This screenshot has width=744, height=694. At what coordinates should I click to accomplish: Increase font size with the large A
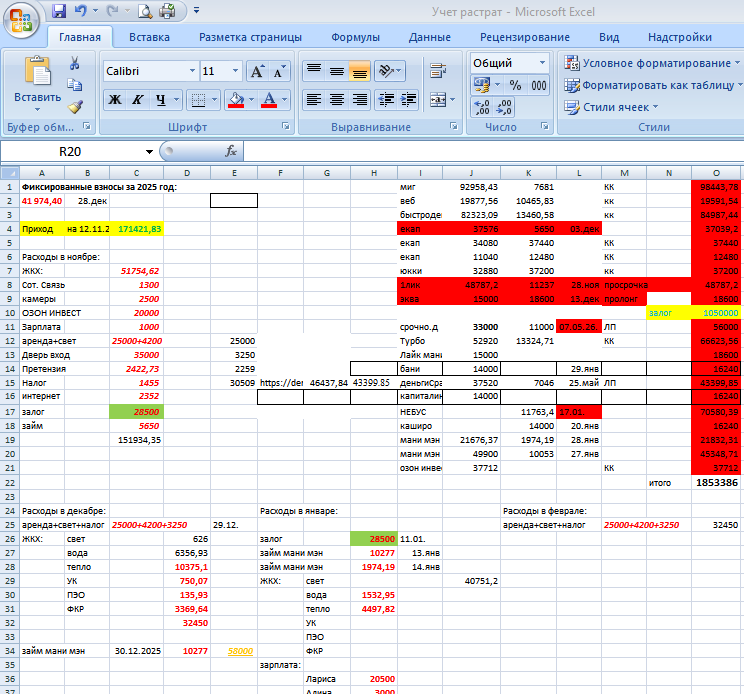257,72
